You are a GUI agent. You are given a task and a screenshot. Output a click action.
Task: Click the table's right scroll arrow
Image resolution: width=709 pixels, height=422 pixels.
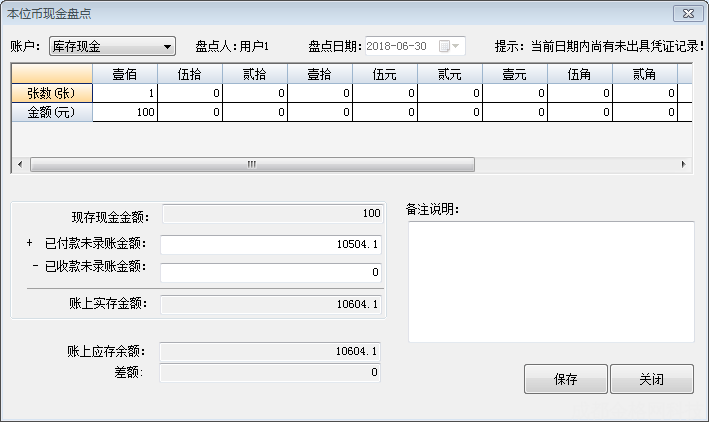[x=684, y=164]
